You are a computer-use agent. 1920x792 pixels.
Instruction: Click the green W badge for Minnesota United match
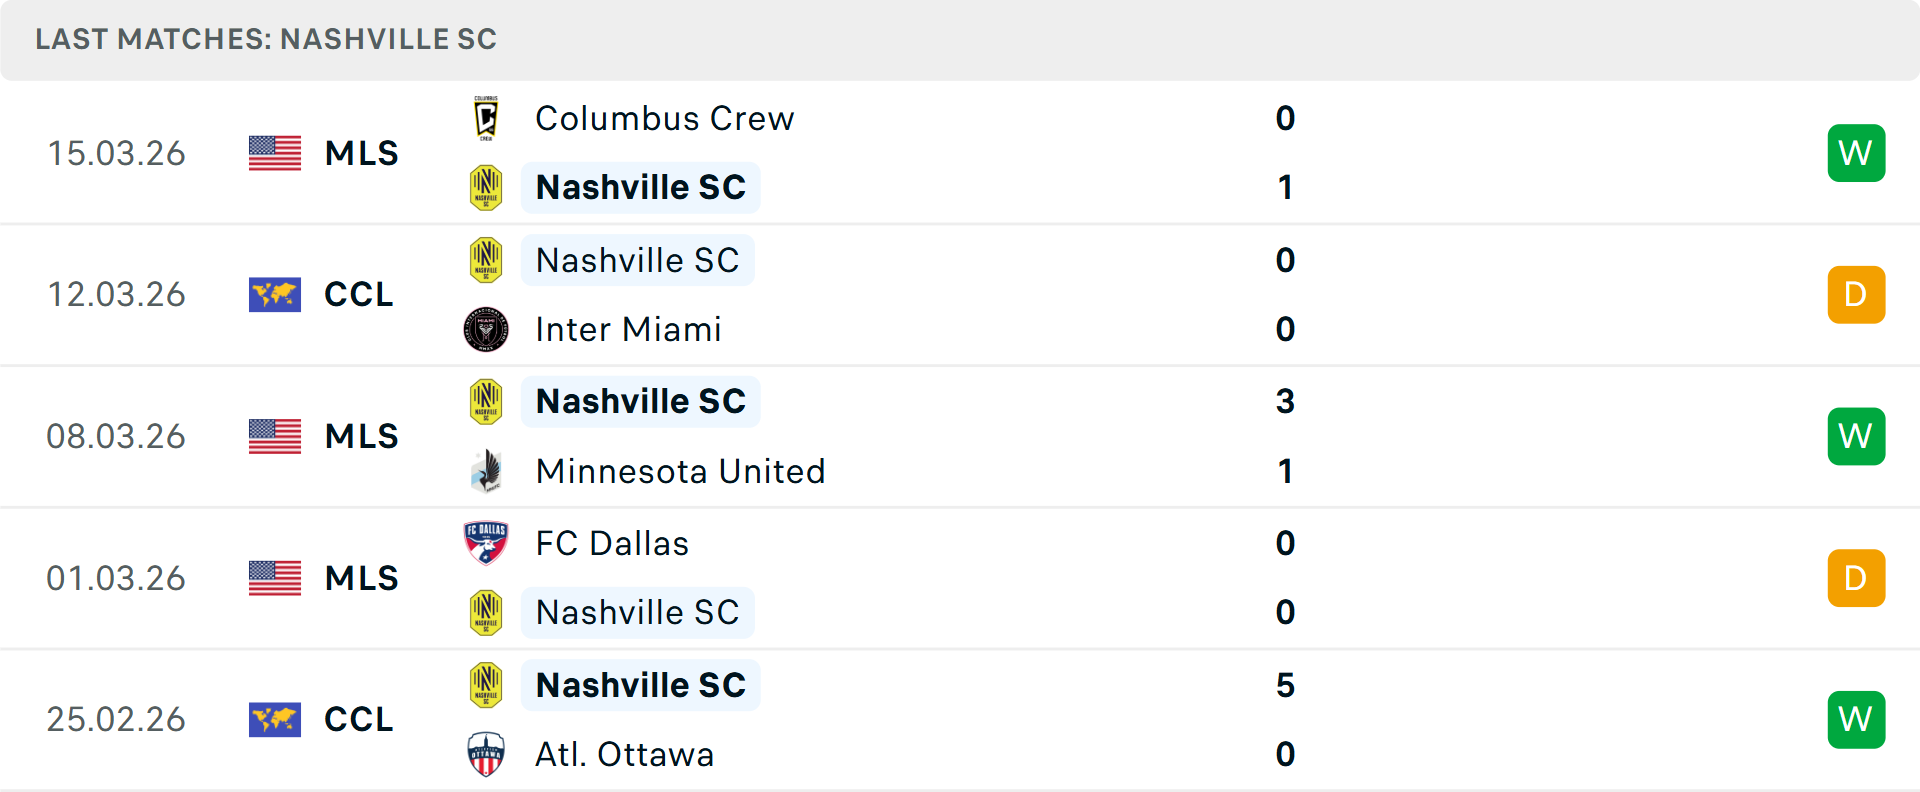click(1856, 436)
